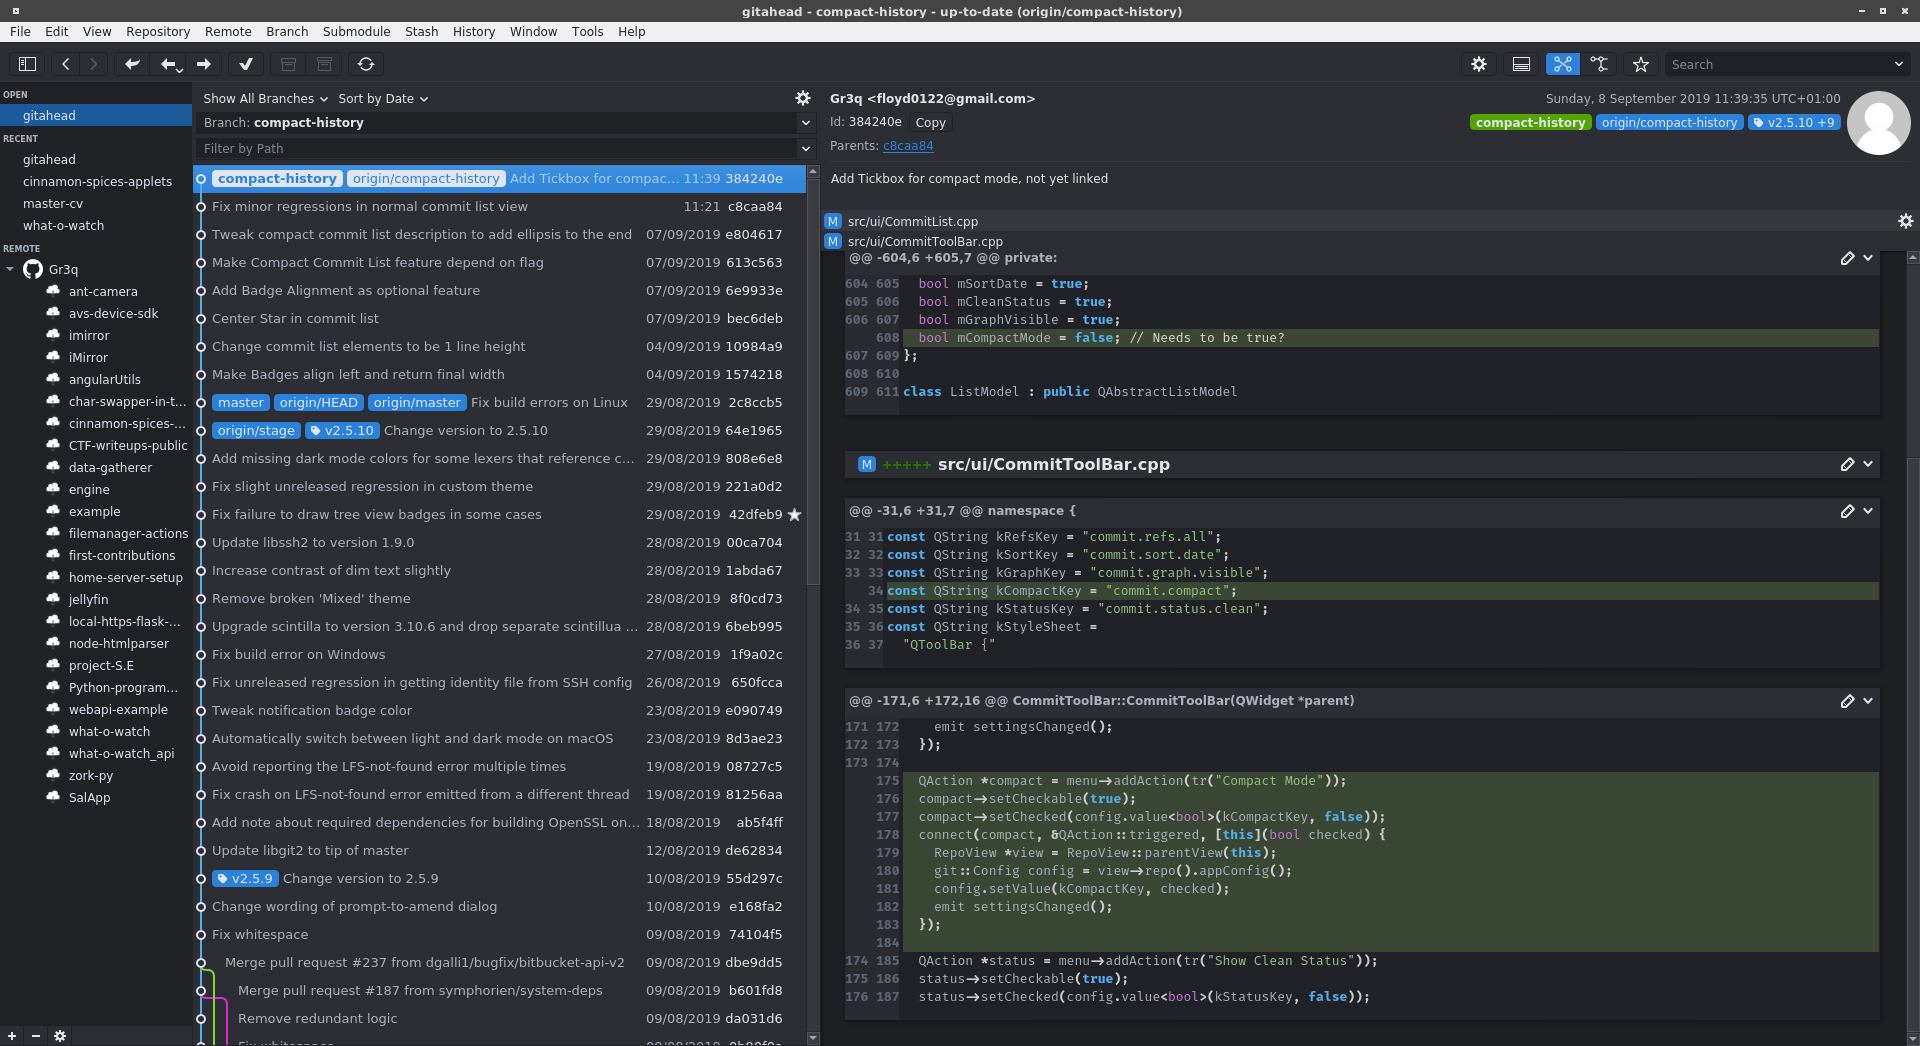
Task: Collapse the Gr3q remote tree
Action: tap(10, 269)
